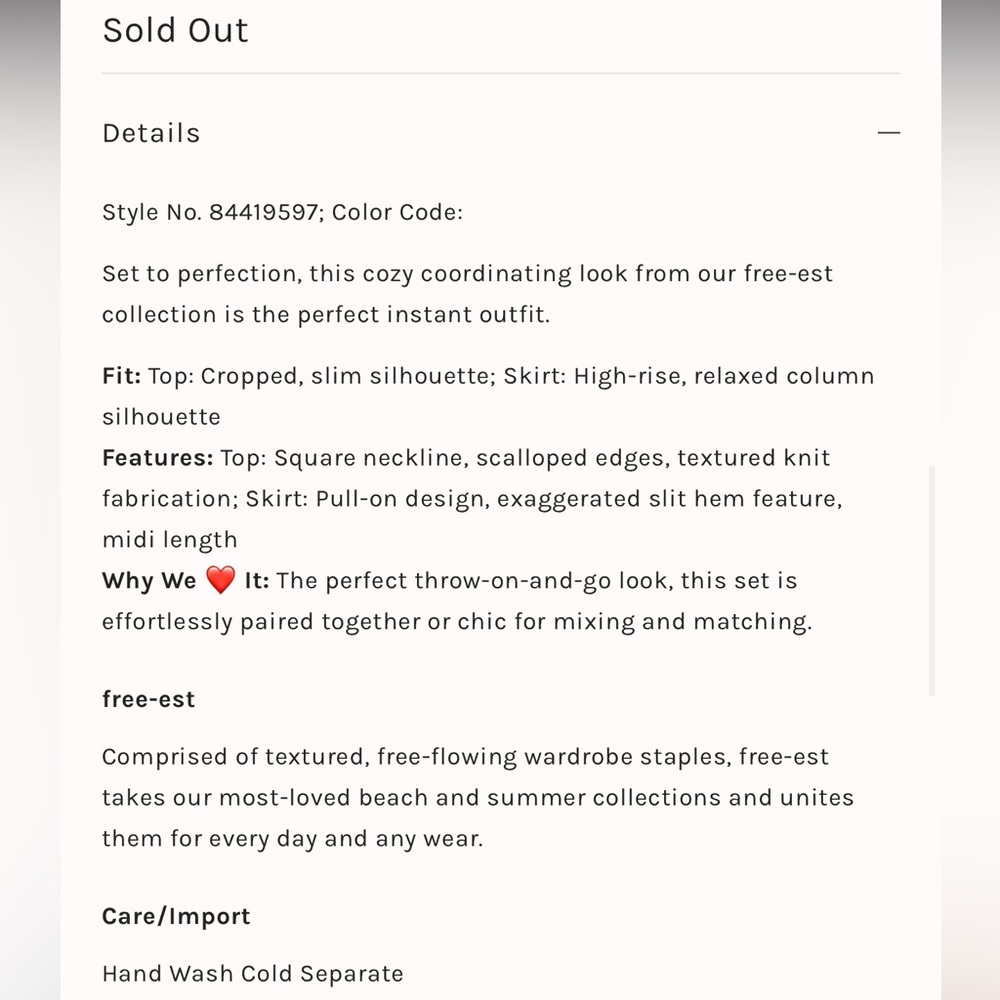Image resolution: width=1000 pixels, height=1000 pixels.
Task: Collapse the Details section with minus icon
Action: tap(888, 133)
